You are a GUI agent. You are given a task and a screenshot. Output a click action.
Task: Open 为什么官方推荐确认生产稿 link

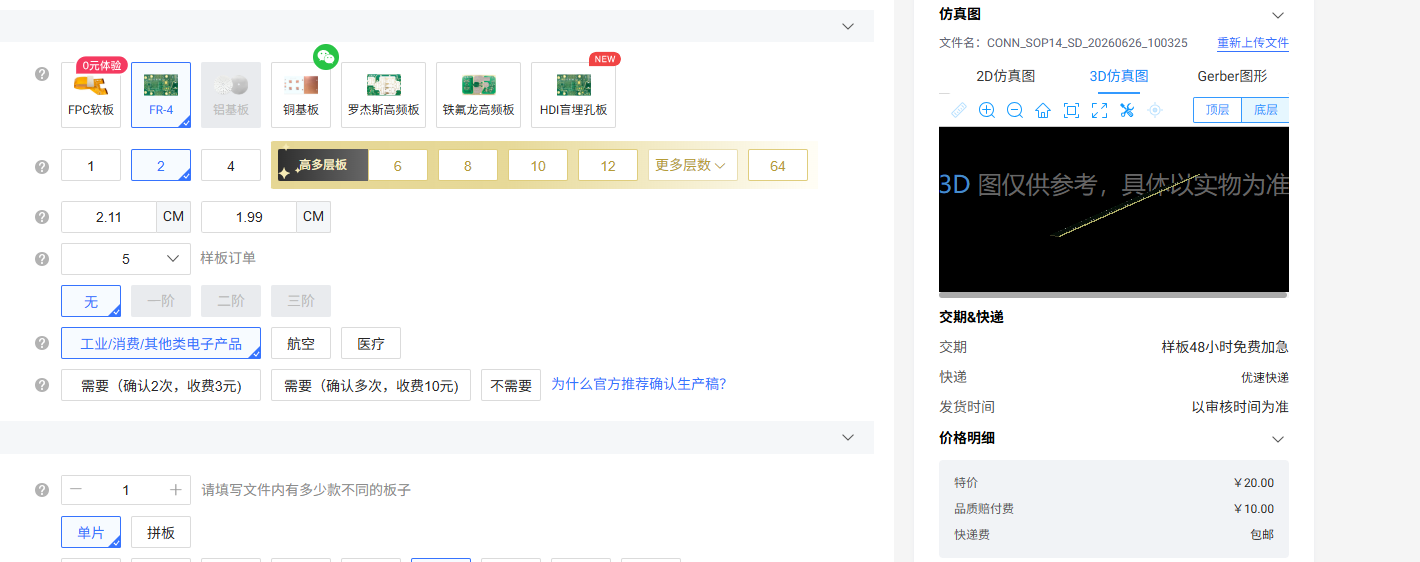point(639,384)
